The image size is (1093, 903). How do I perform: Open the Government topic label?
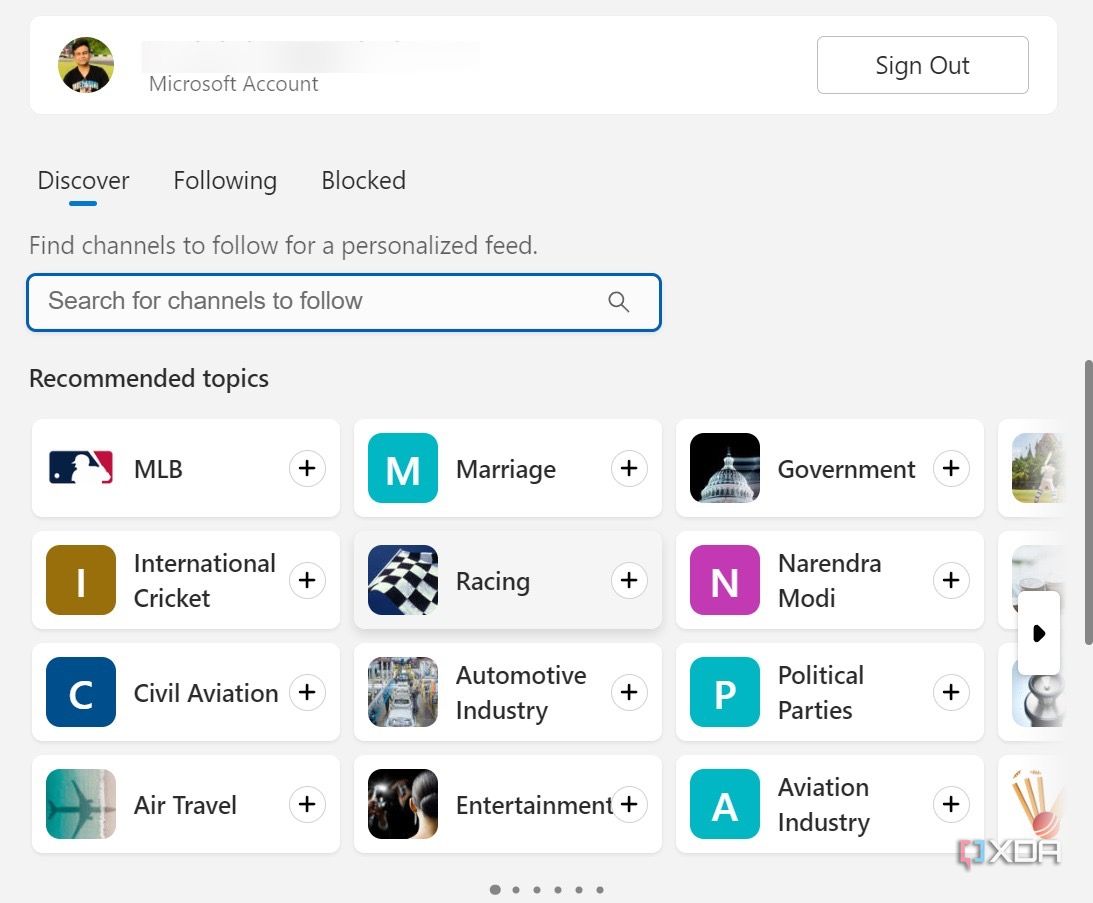tap(846, 469)
